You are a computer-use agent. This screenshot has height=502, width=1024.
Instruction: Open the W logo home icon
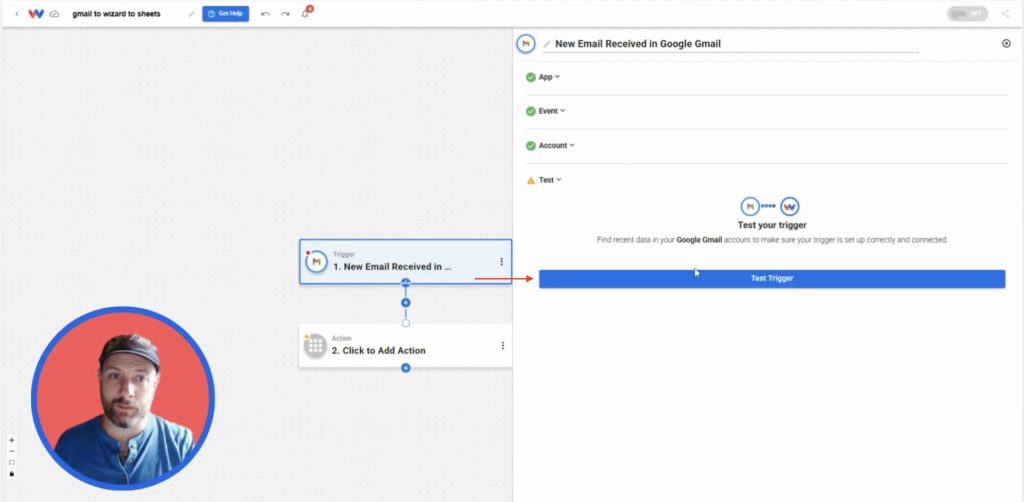(36, 14)
